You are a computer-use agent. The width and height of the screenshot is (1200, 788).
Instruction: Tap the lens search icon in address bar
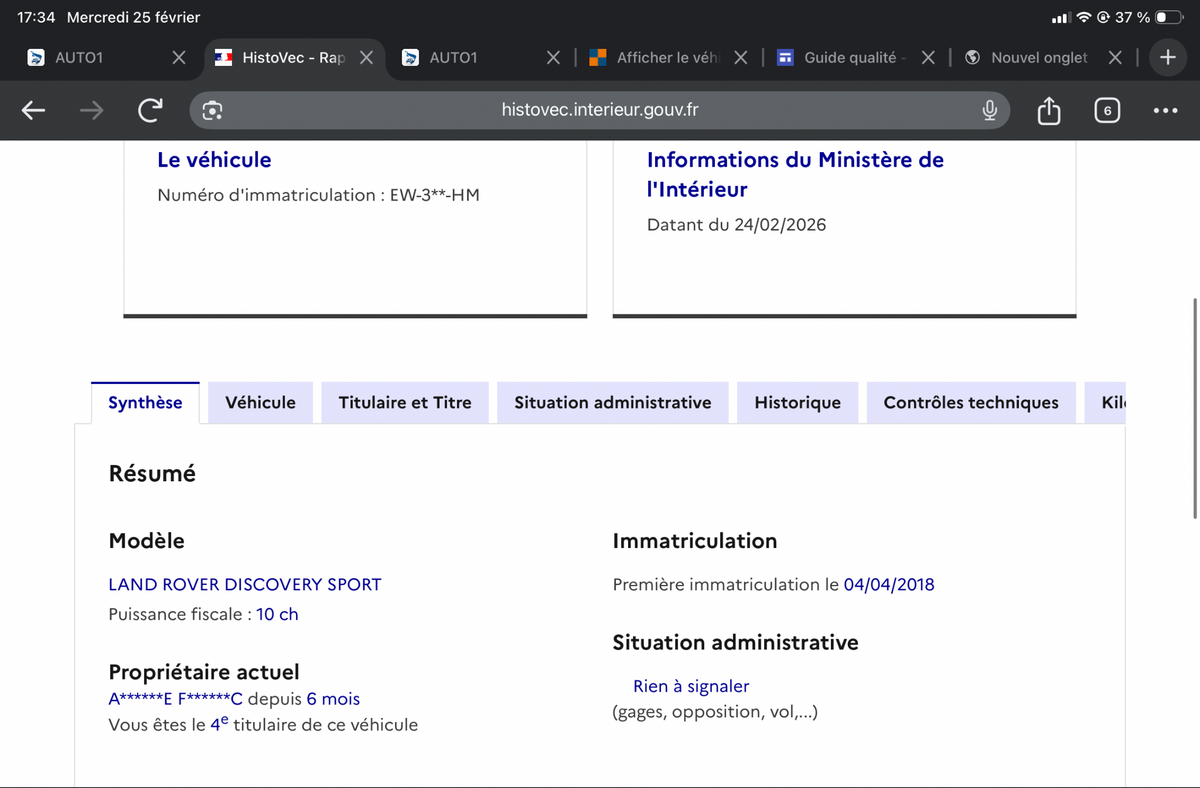(212, 111)
